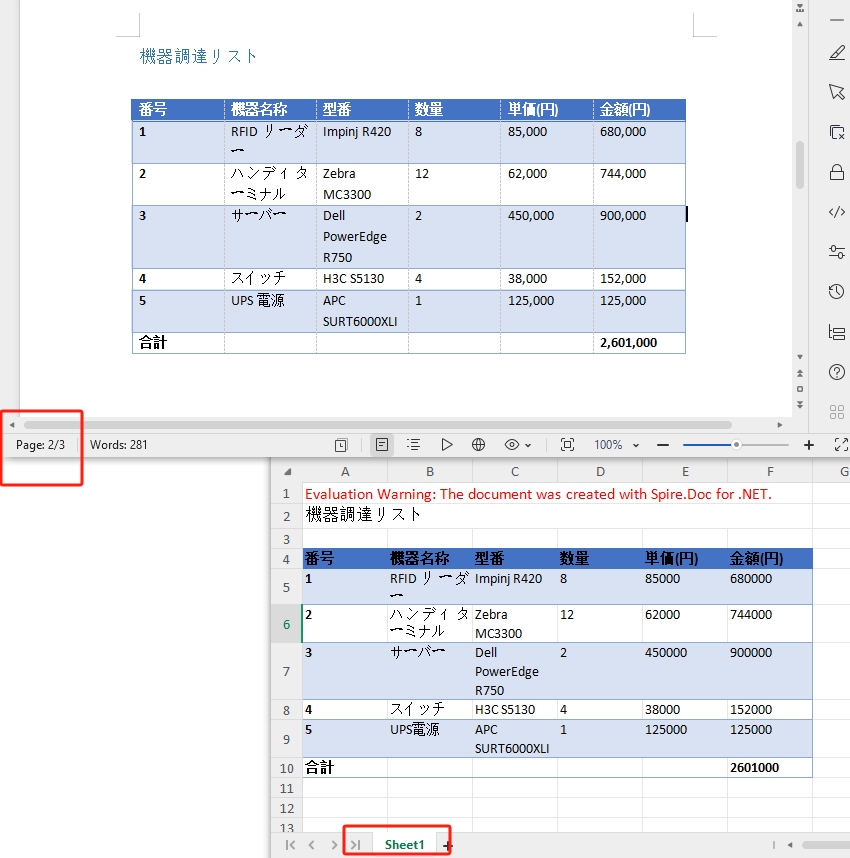
Task: Click the web layout globe icon in status bar
Action: 478,444
